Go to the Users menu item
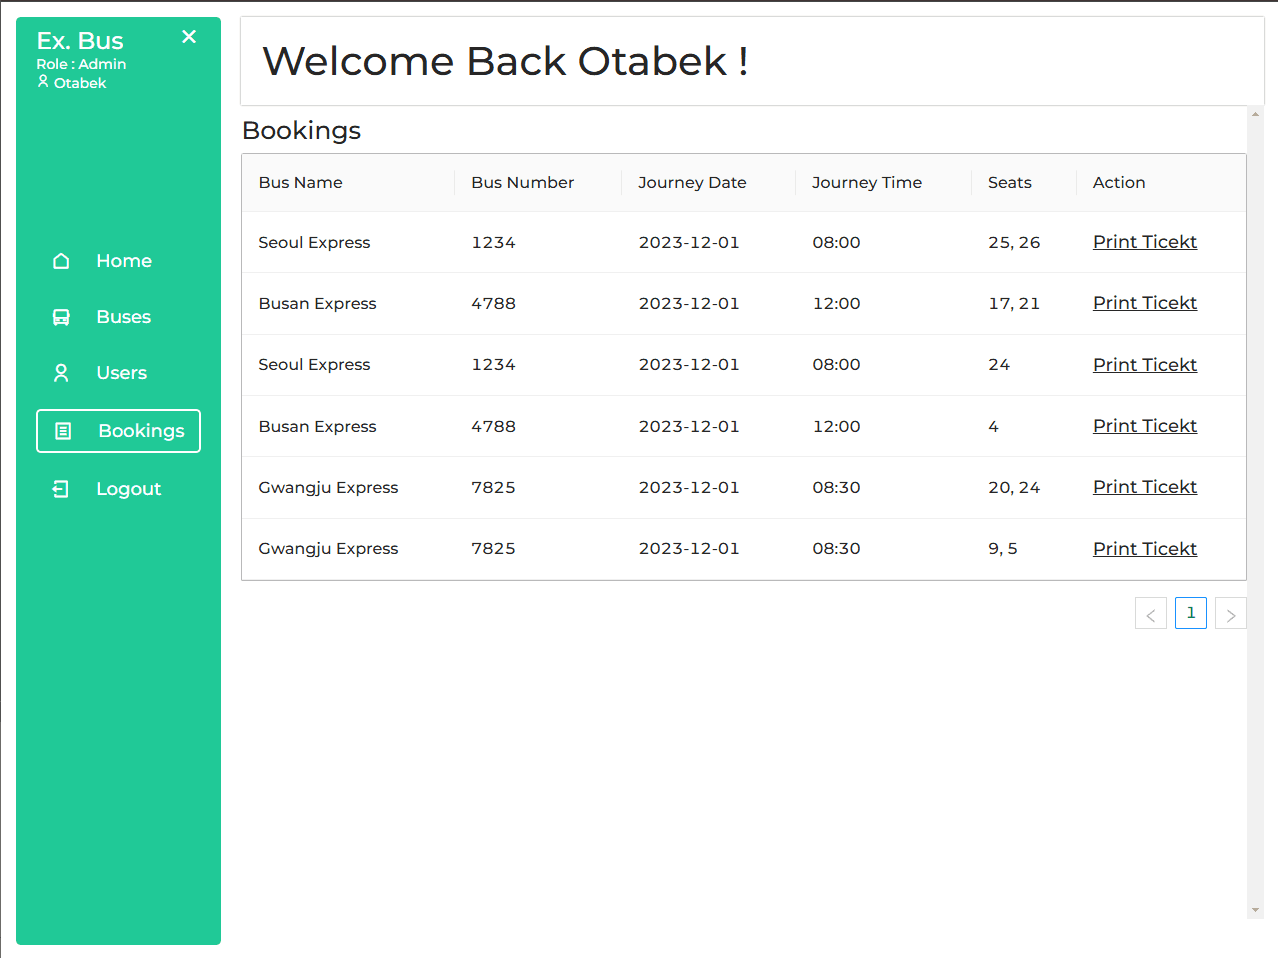The width and height of the screenshot is (1278, 958). (x=121, y=373)
